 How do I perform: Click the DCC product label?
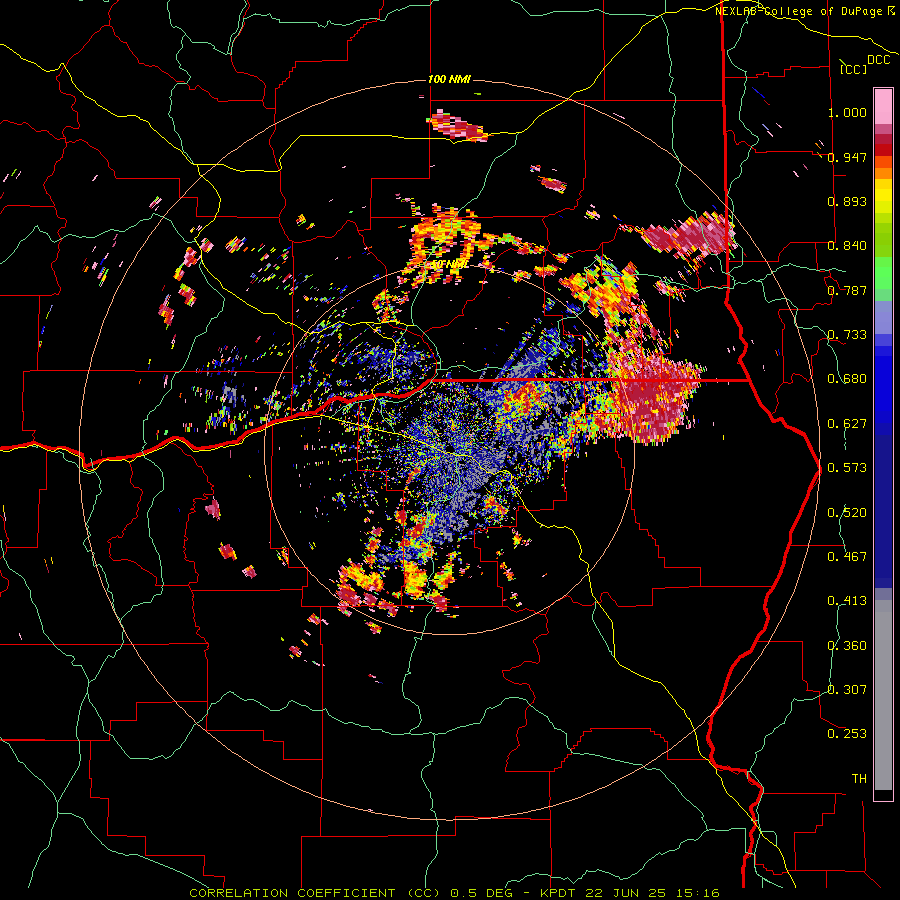(x=879, y=60)
